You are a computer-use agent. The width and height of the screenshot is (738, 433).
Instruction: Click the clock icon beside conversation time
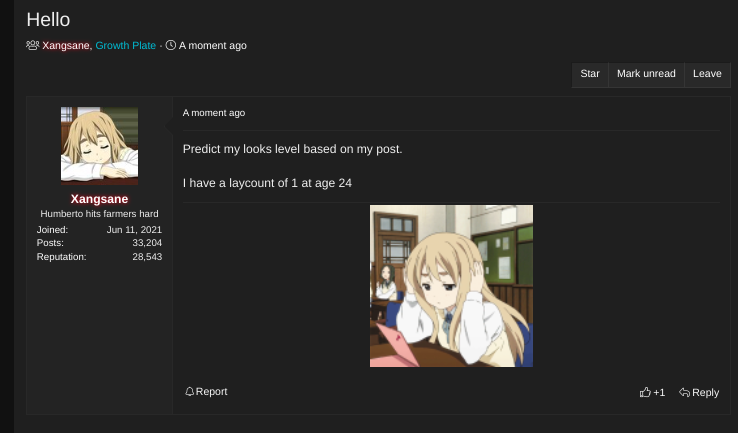[171, 45]
